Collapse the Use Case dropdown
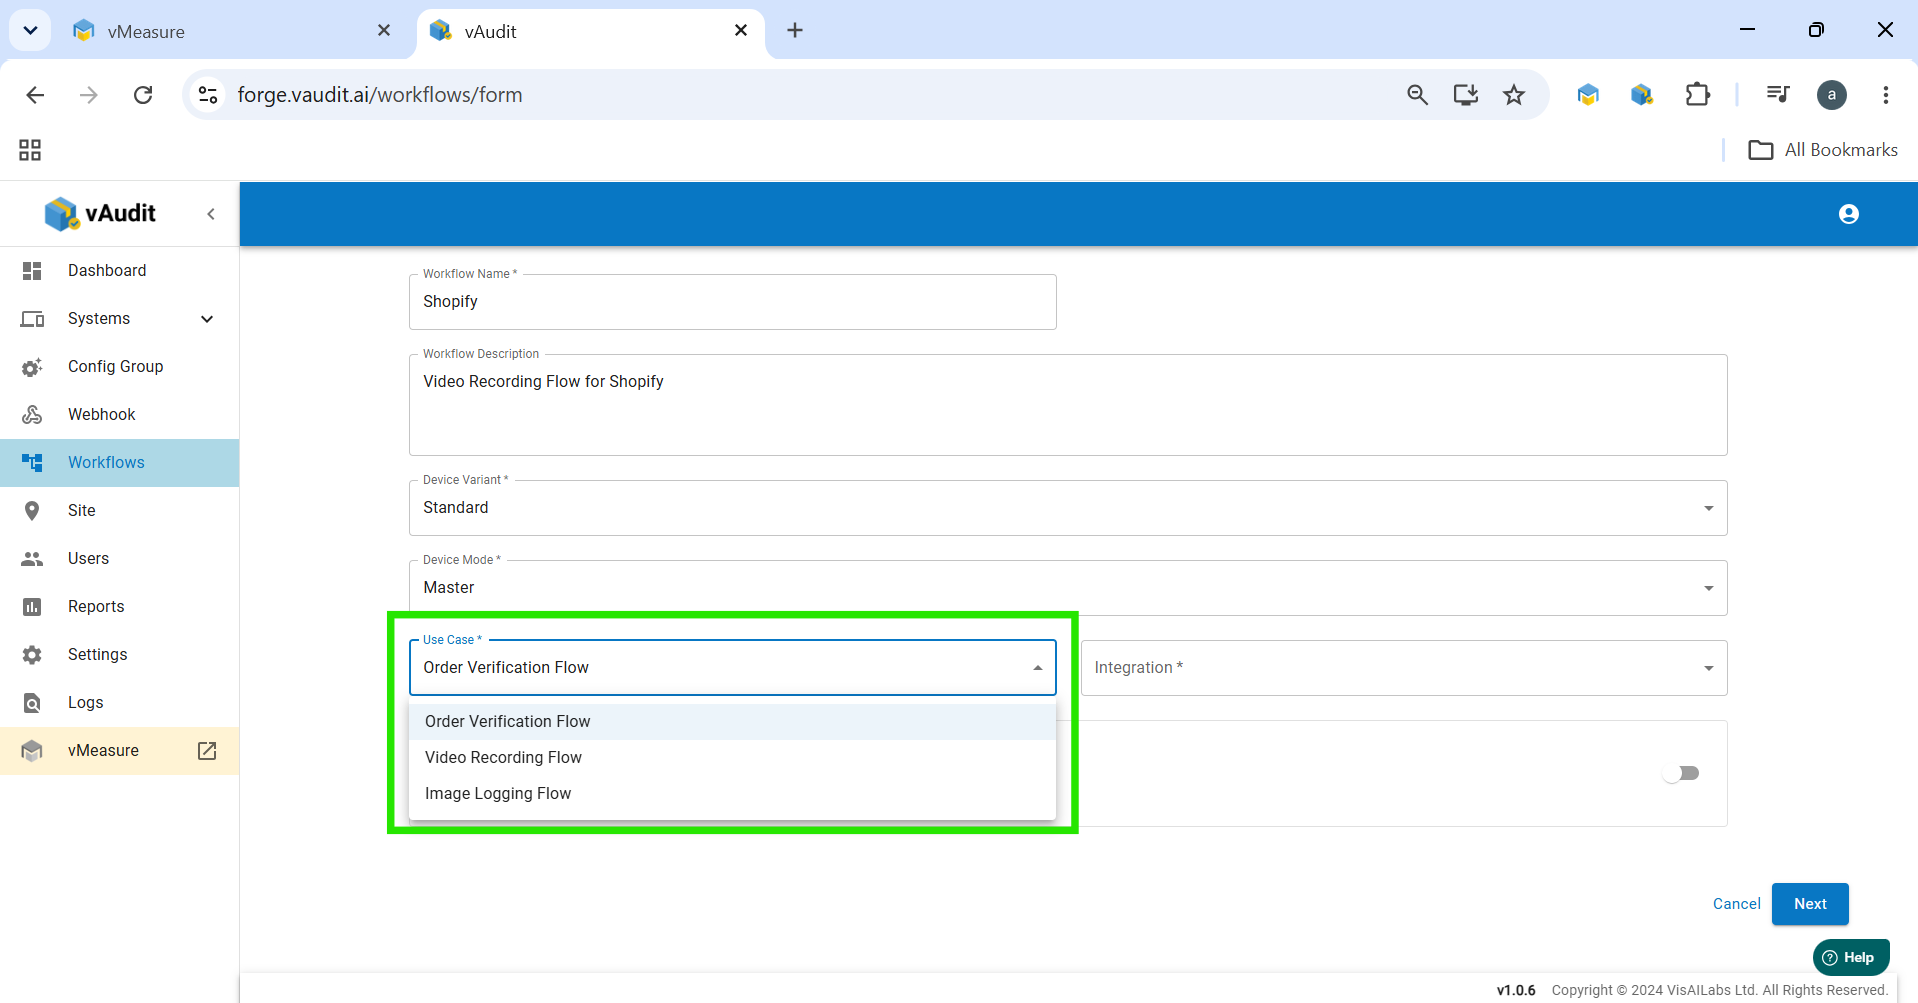The image size is (1918, 1003). click(x=1038, y=668)
